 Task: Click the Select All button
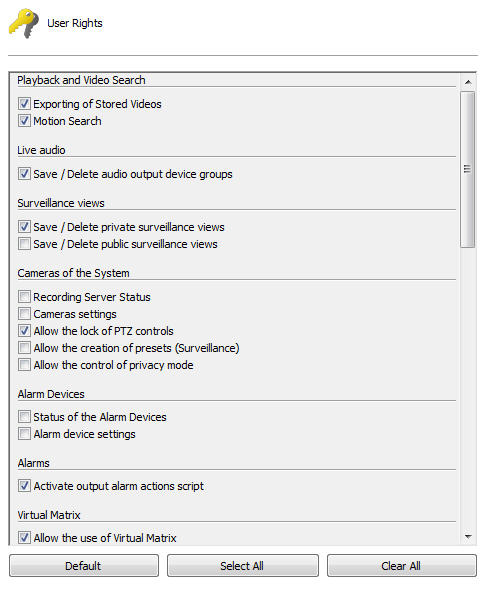(x=242, y=566)
